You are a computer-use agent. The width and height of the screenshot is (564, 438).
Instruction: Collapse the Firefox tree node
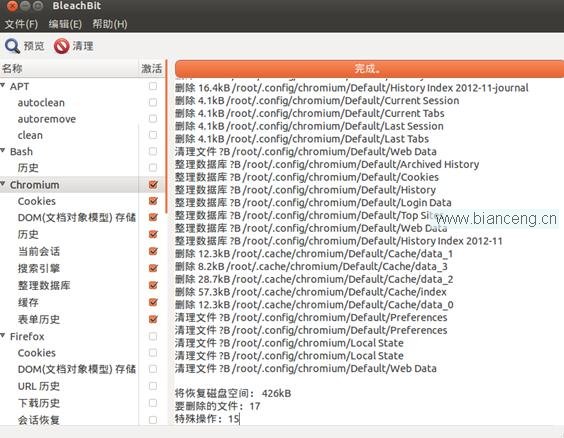[3, 336]
